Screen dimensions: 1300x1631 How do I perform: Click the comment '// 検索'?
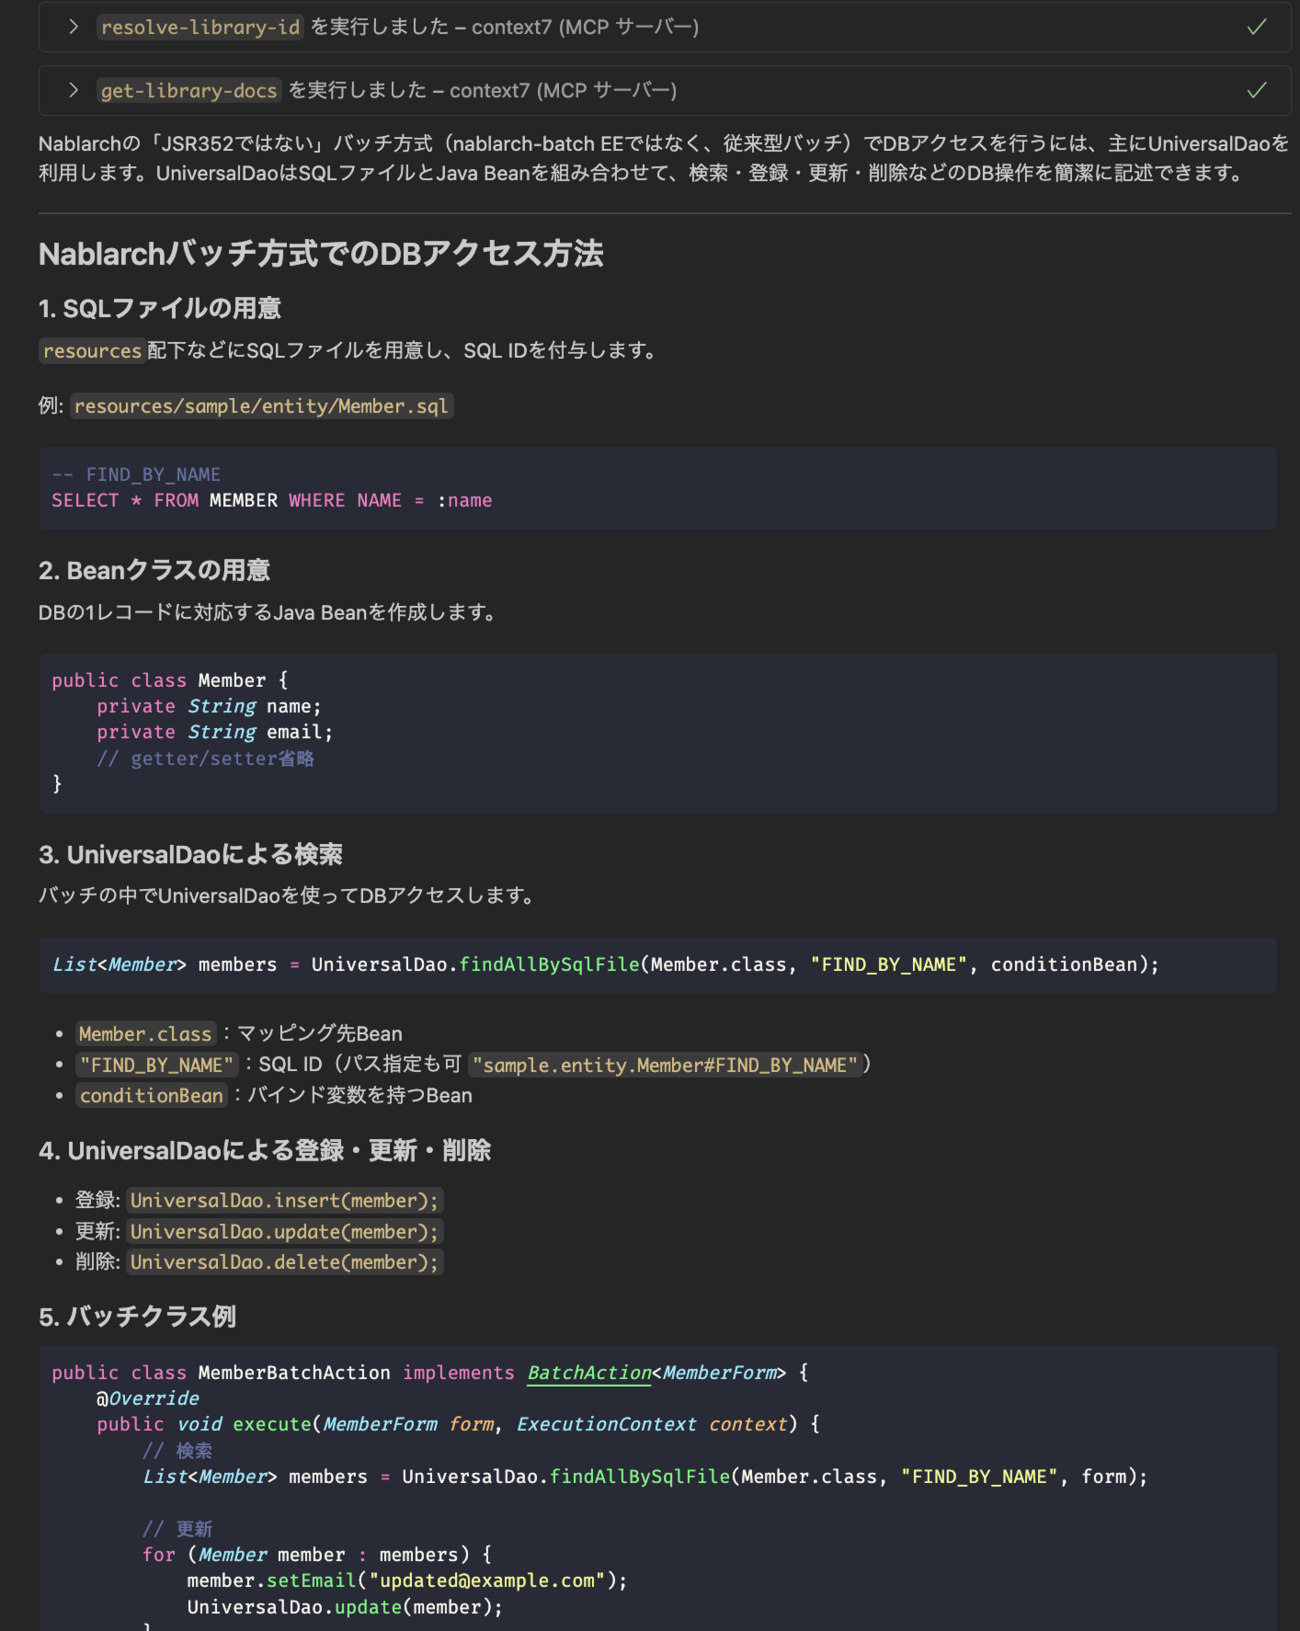tap(177, 1450)
